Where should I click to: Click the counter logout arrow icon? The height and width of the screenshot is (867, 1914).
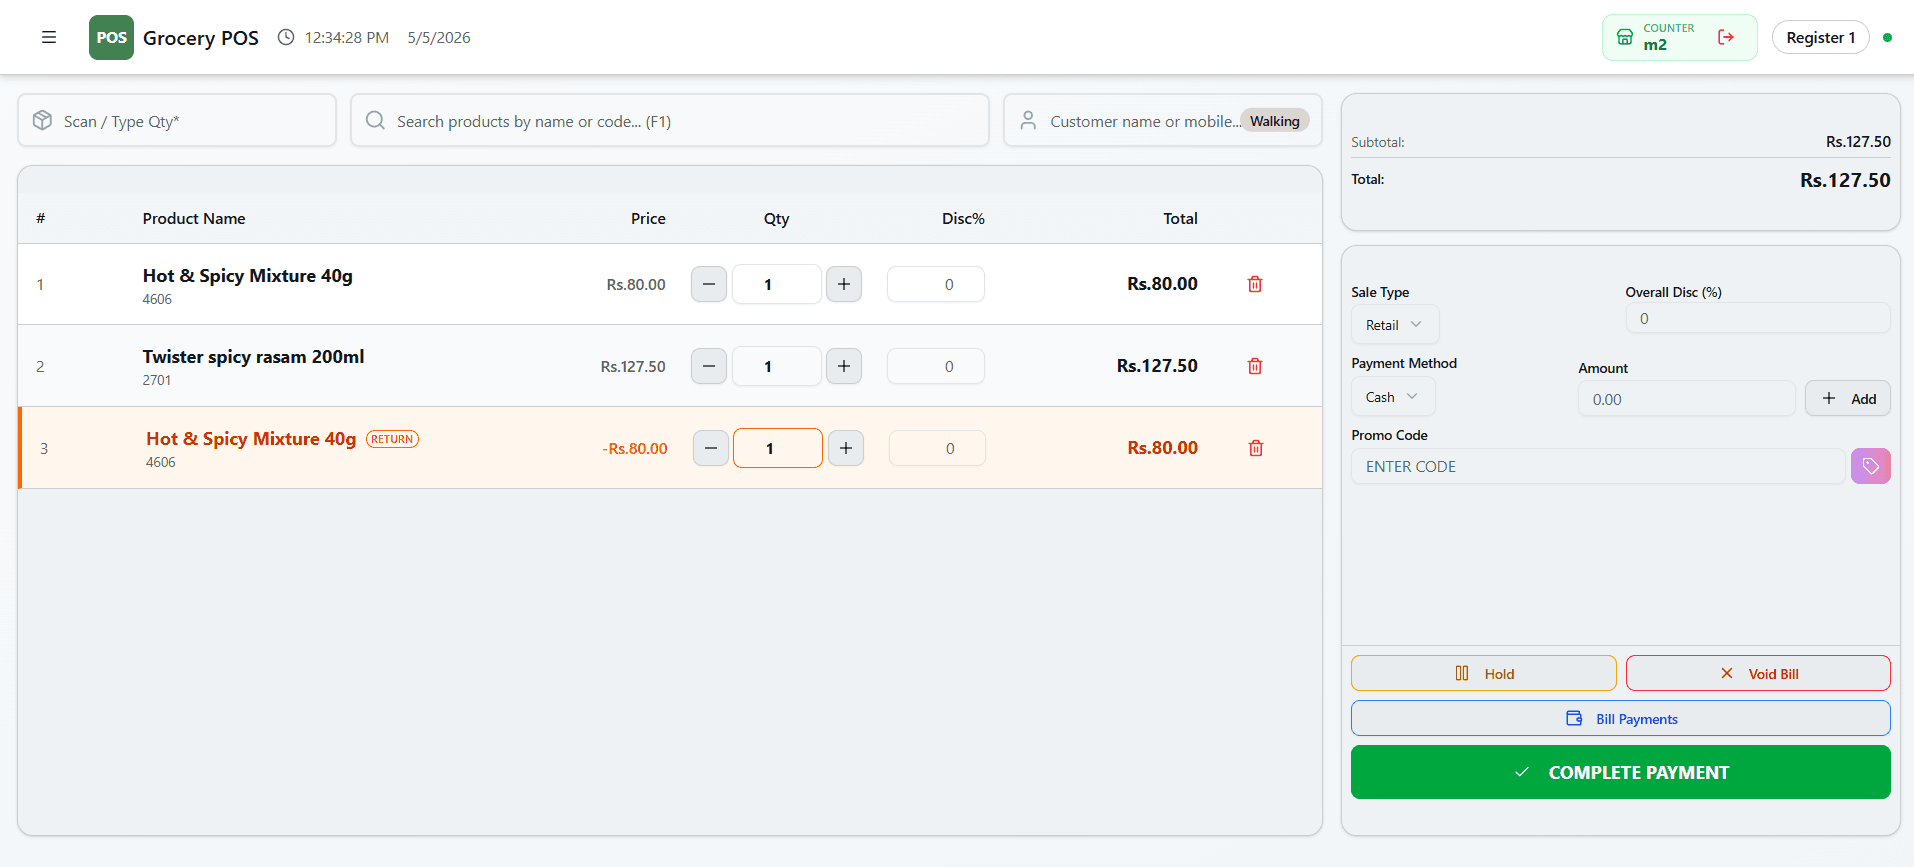point(1726,37)
